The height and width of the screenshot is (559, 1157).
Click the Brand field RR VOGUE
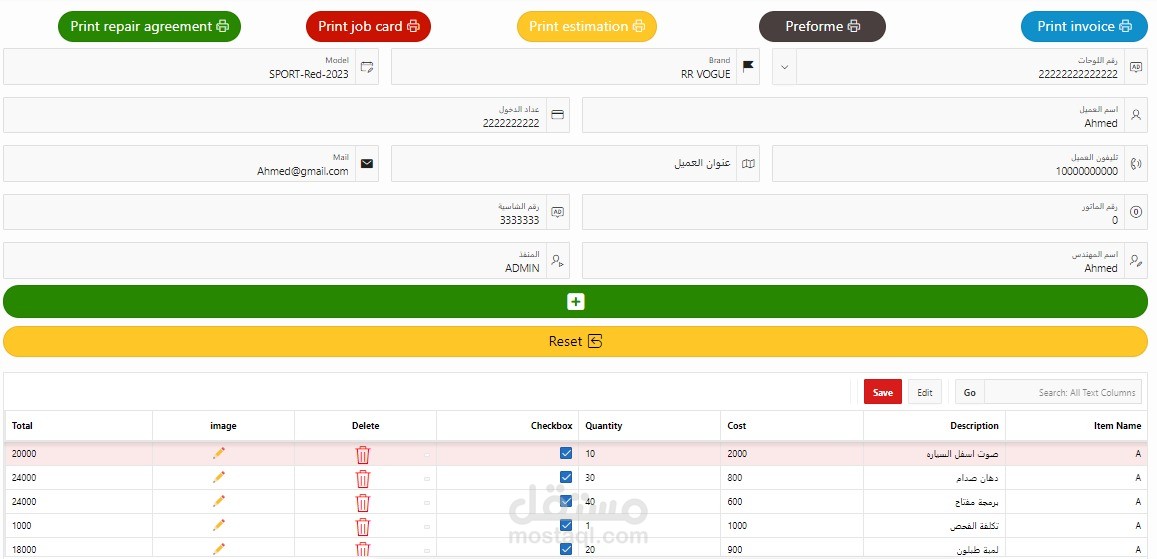564,67
